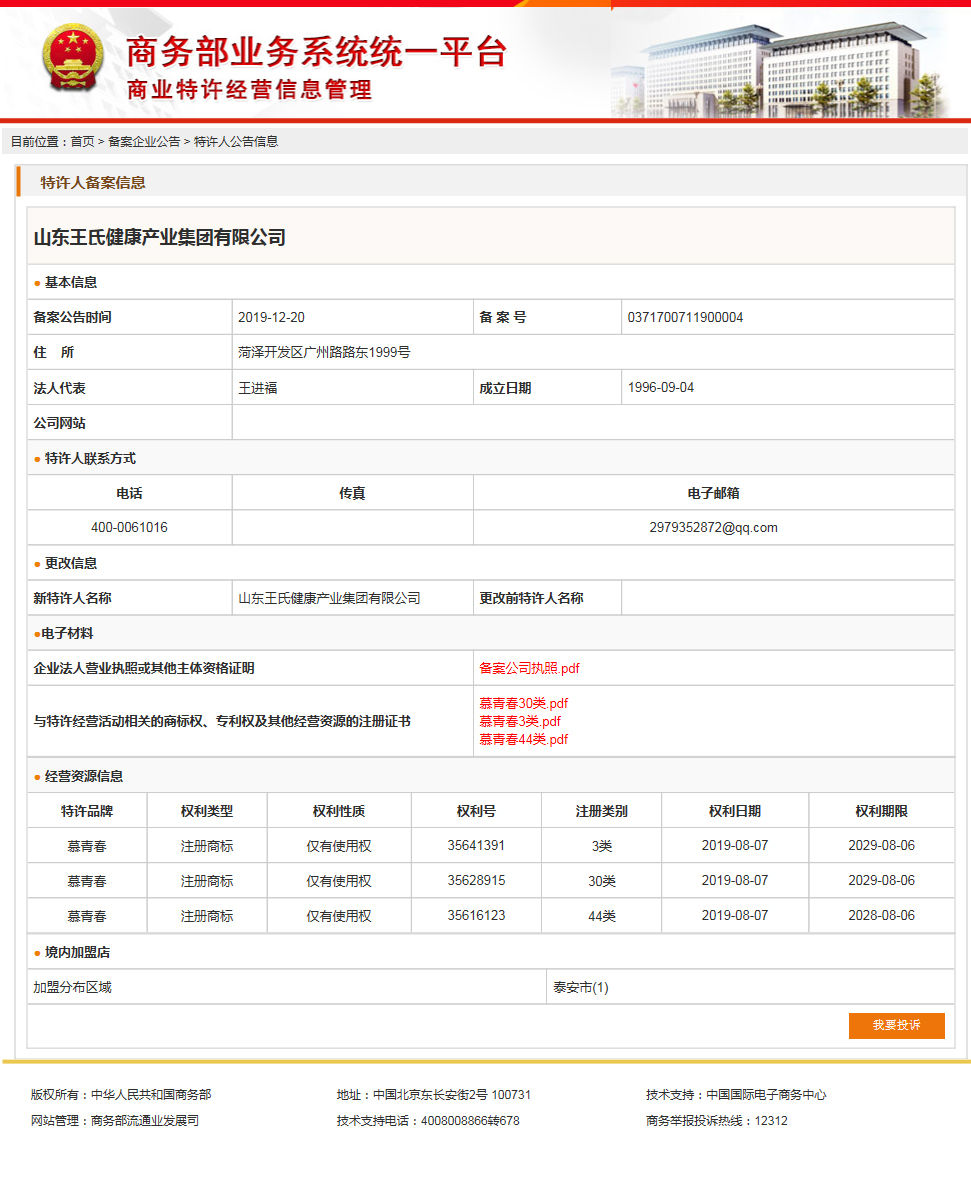The height and width of the screenshot is (1203, 971).
Task: Open 备案企业公告 breadcrumb link
Action: tap(144, 142)
